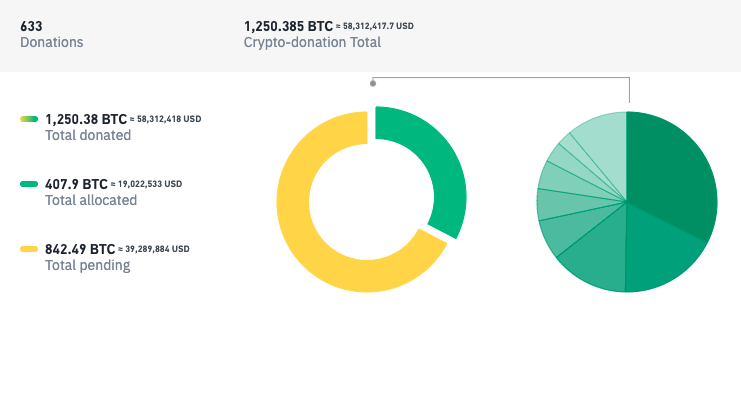Click the green Total allocated legend swatch
The width and height of the screenshot is (741, 393).
tap(29, 184)
